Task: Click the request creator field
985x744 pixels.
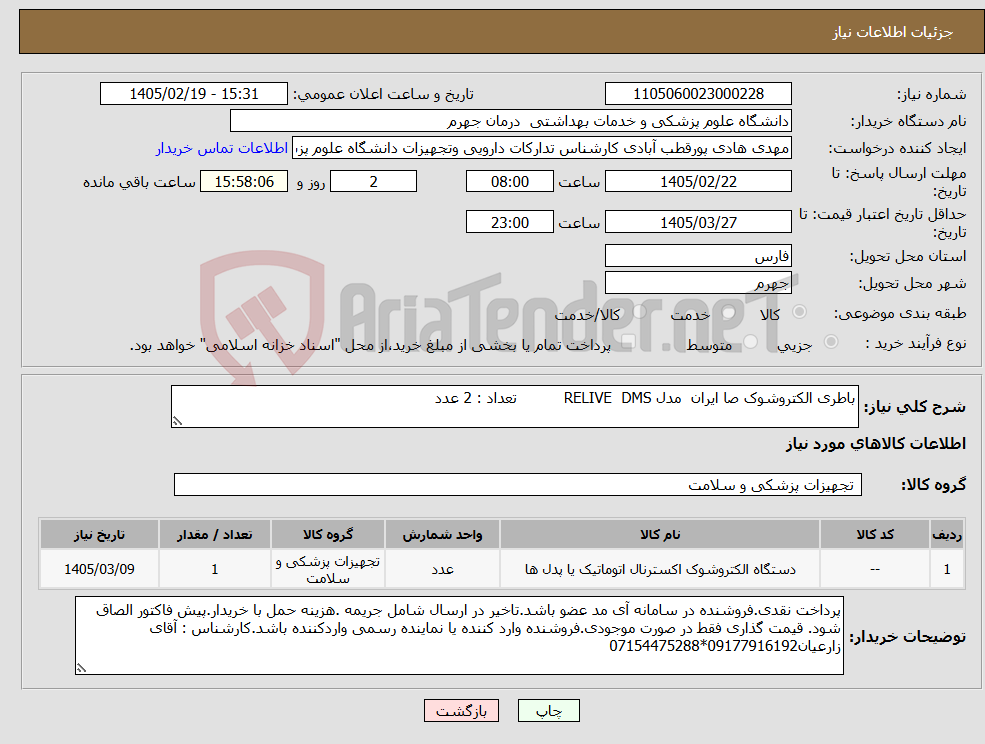Action: coord(541,148)
